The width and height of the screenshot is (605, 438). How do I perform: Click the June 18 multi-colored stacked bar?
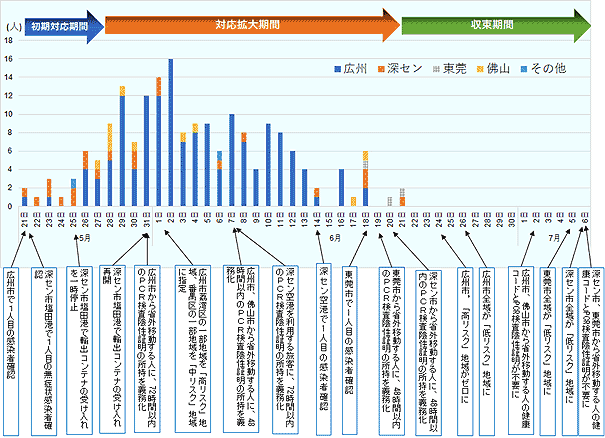point(365,179)
